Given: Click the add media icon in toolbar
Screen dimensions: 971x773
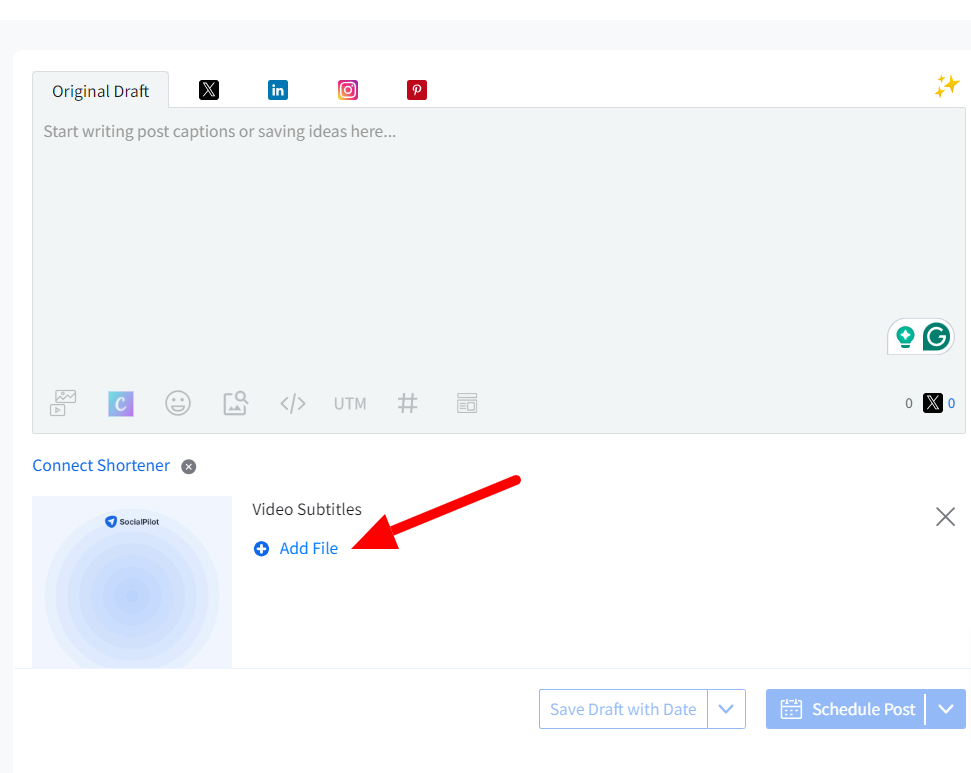Looking at the screenshot, I should [64, 403].
